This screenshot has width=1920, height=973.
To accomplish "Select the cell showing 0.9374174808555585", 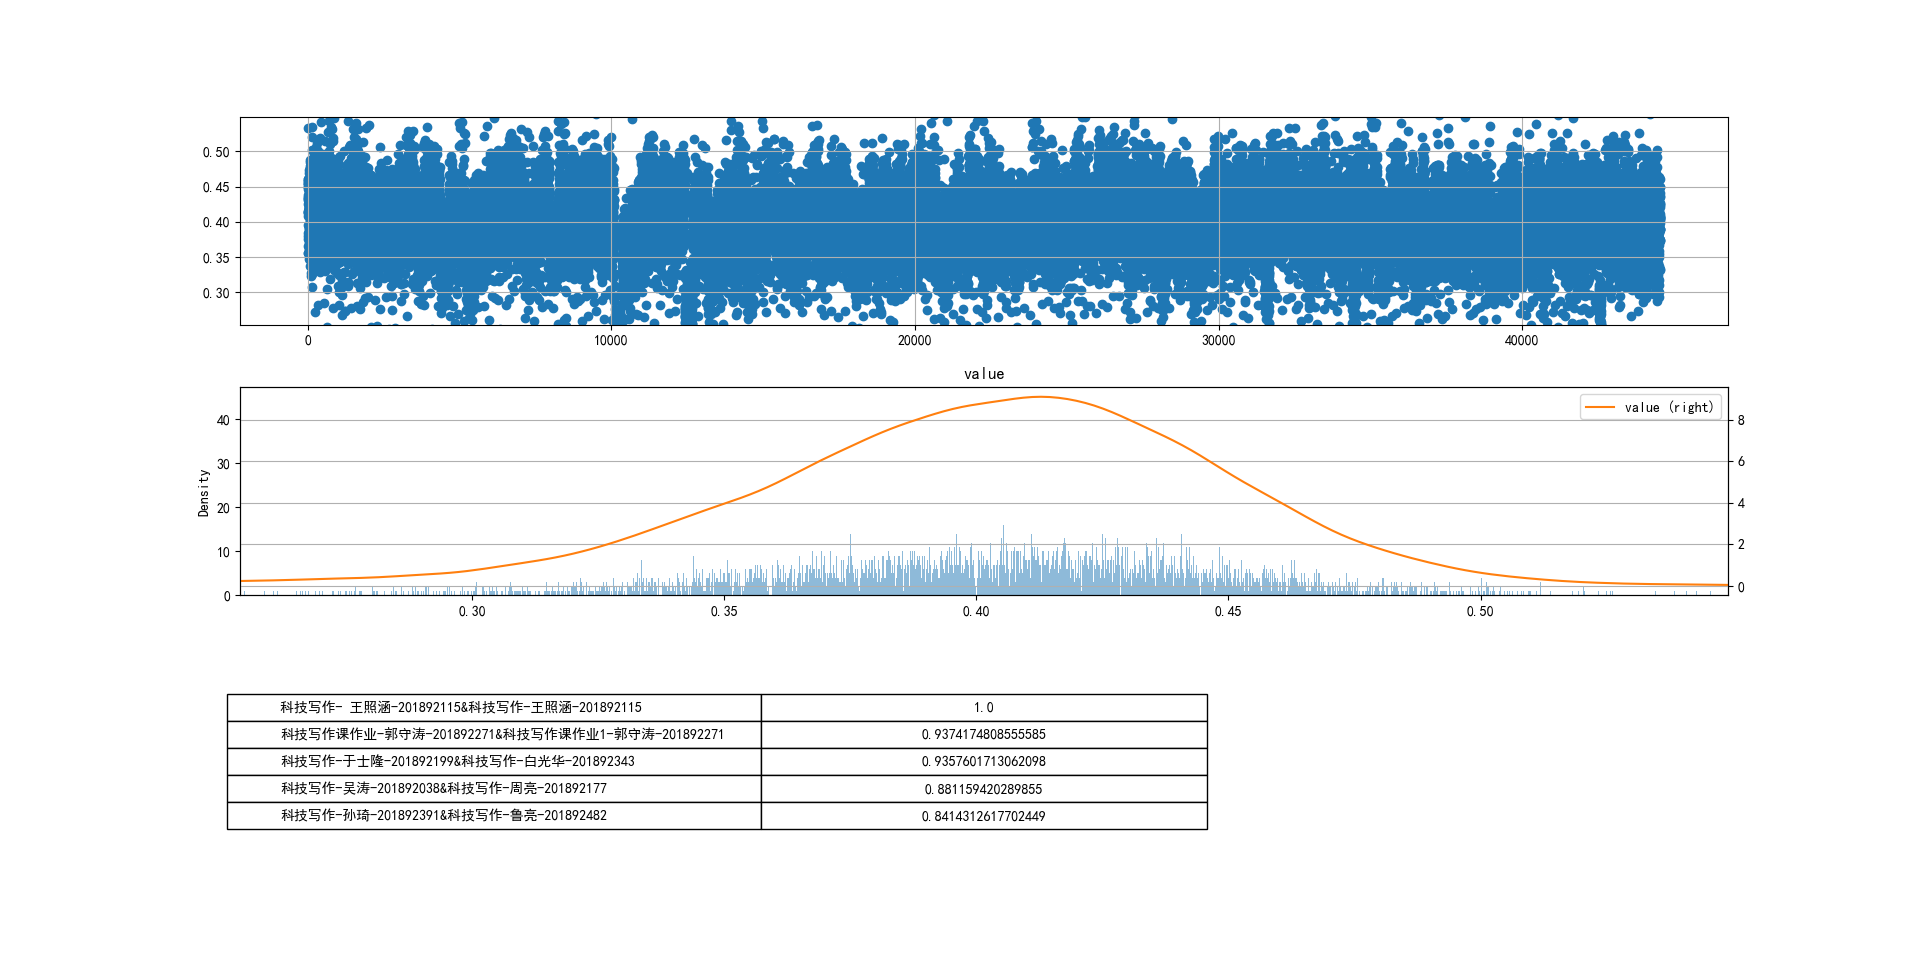I will [x=984, y=735].
